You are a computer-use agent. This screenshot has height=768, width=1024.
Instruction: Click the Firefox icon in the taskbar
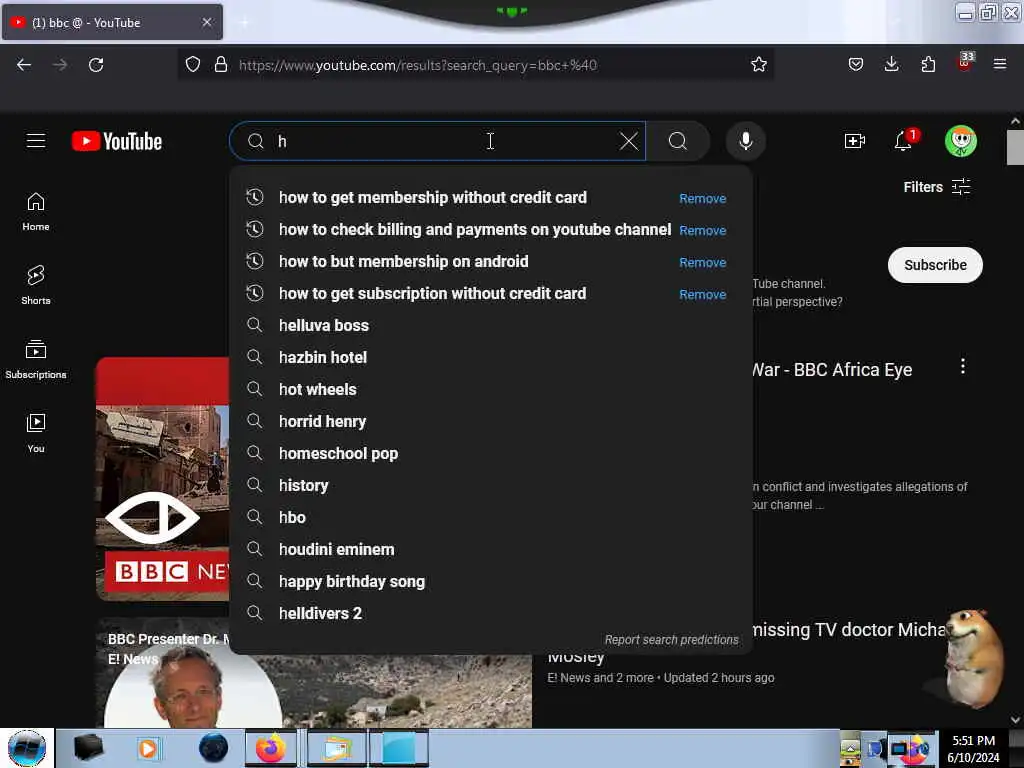click(270, 748)
